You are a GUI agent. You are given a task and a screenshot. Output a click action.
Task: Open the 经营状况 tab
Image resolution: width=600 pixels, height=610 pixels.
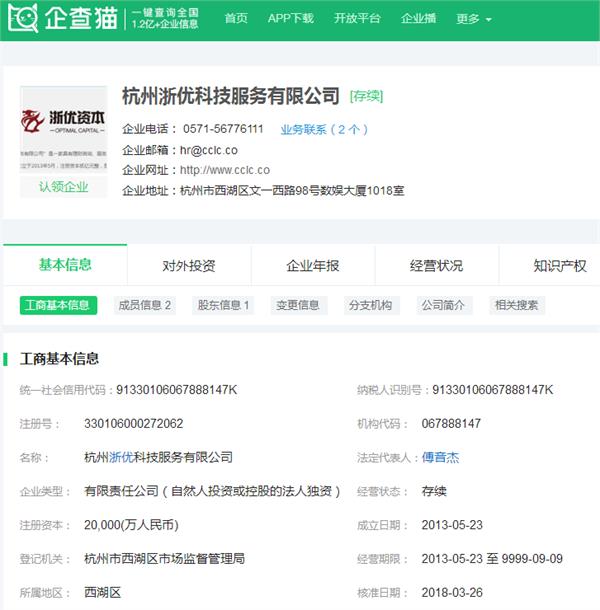[436, 266]
